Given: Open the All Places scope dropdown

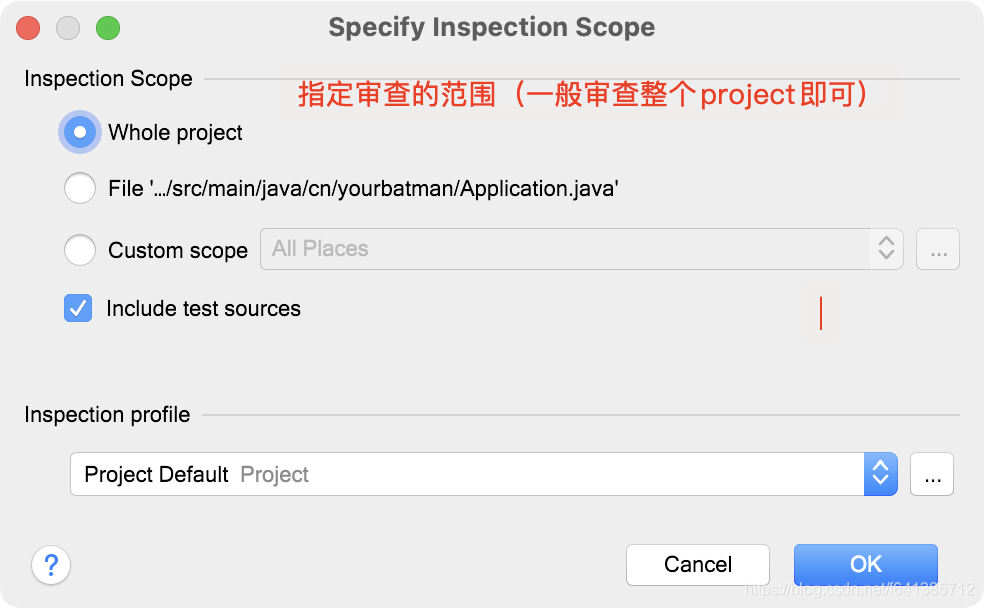Looking at the screenshot, I should point(565,249).
